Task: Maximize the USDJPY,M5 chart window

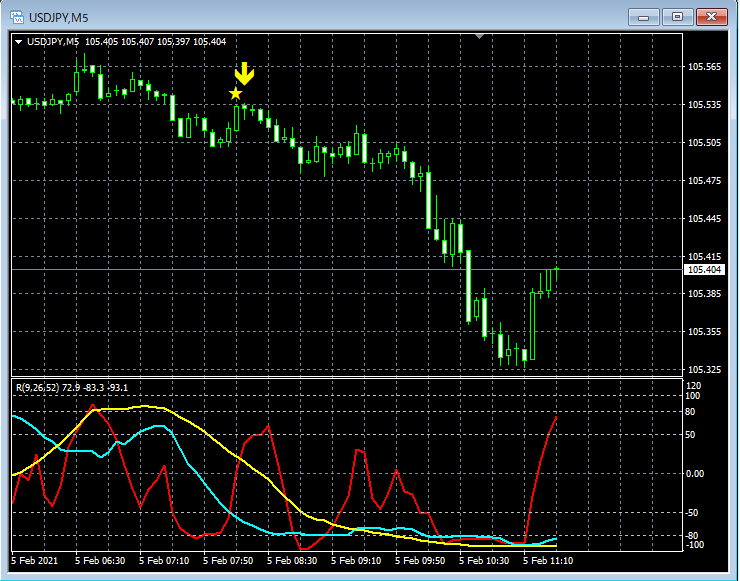Action: 677,17
